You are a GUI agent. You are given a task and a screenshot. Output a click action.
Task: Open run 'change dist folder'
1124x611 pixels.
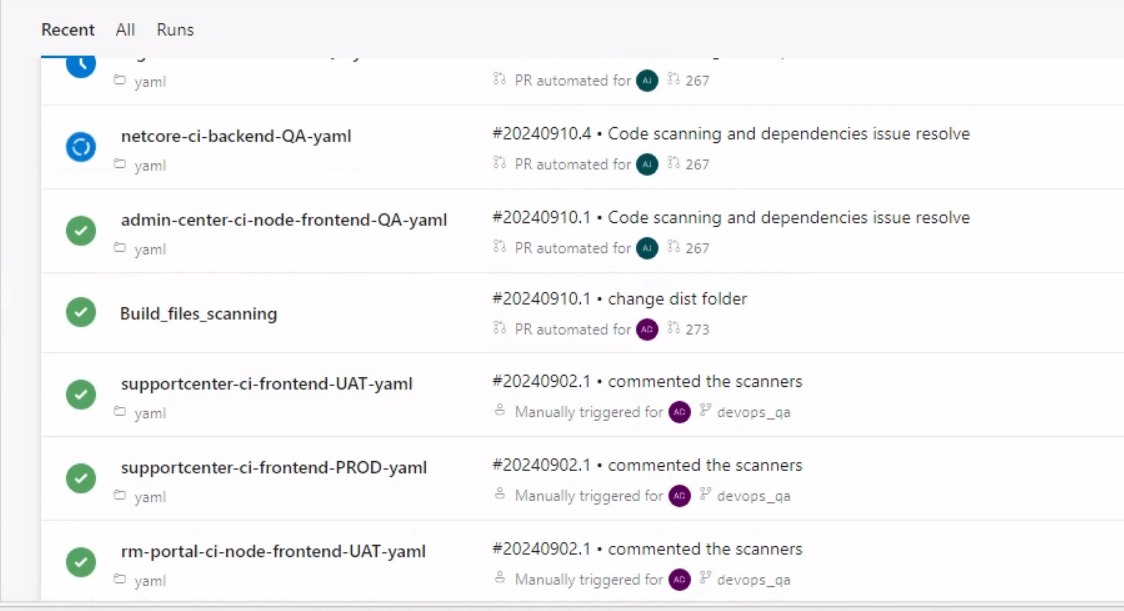click(x=677, y=299)
